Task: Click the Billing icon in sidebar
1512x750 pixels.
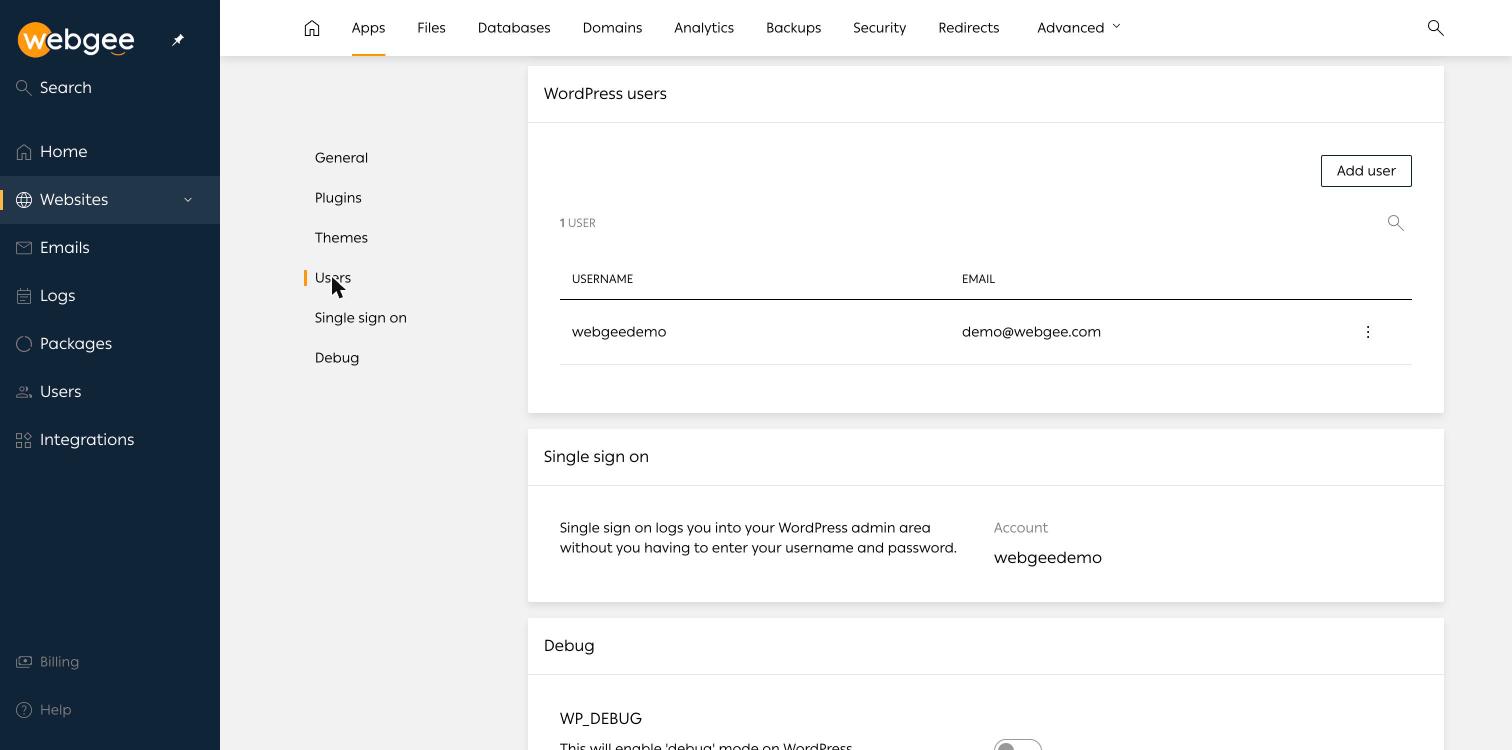Action: (24, 662)
